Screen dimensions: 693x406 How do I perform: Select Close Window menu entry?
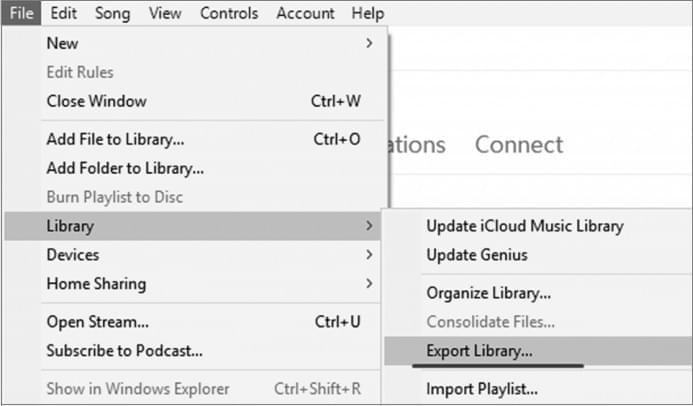click(x=96, y=101)
